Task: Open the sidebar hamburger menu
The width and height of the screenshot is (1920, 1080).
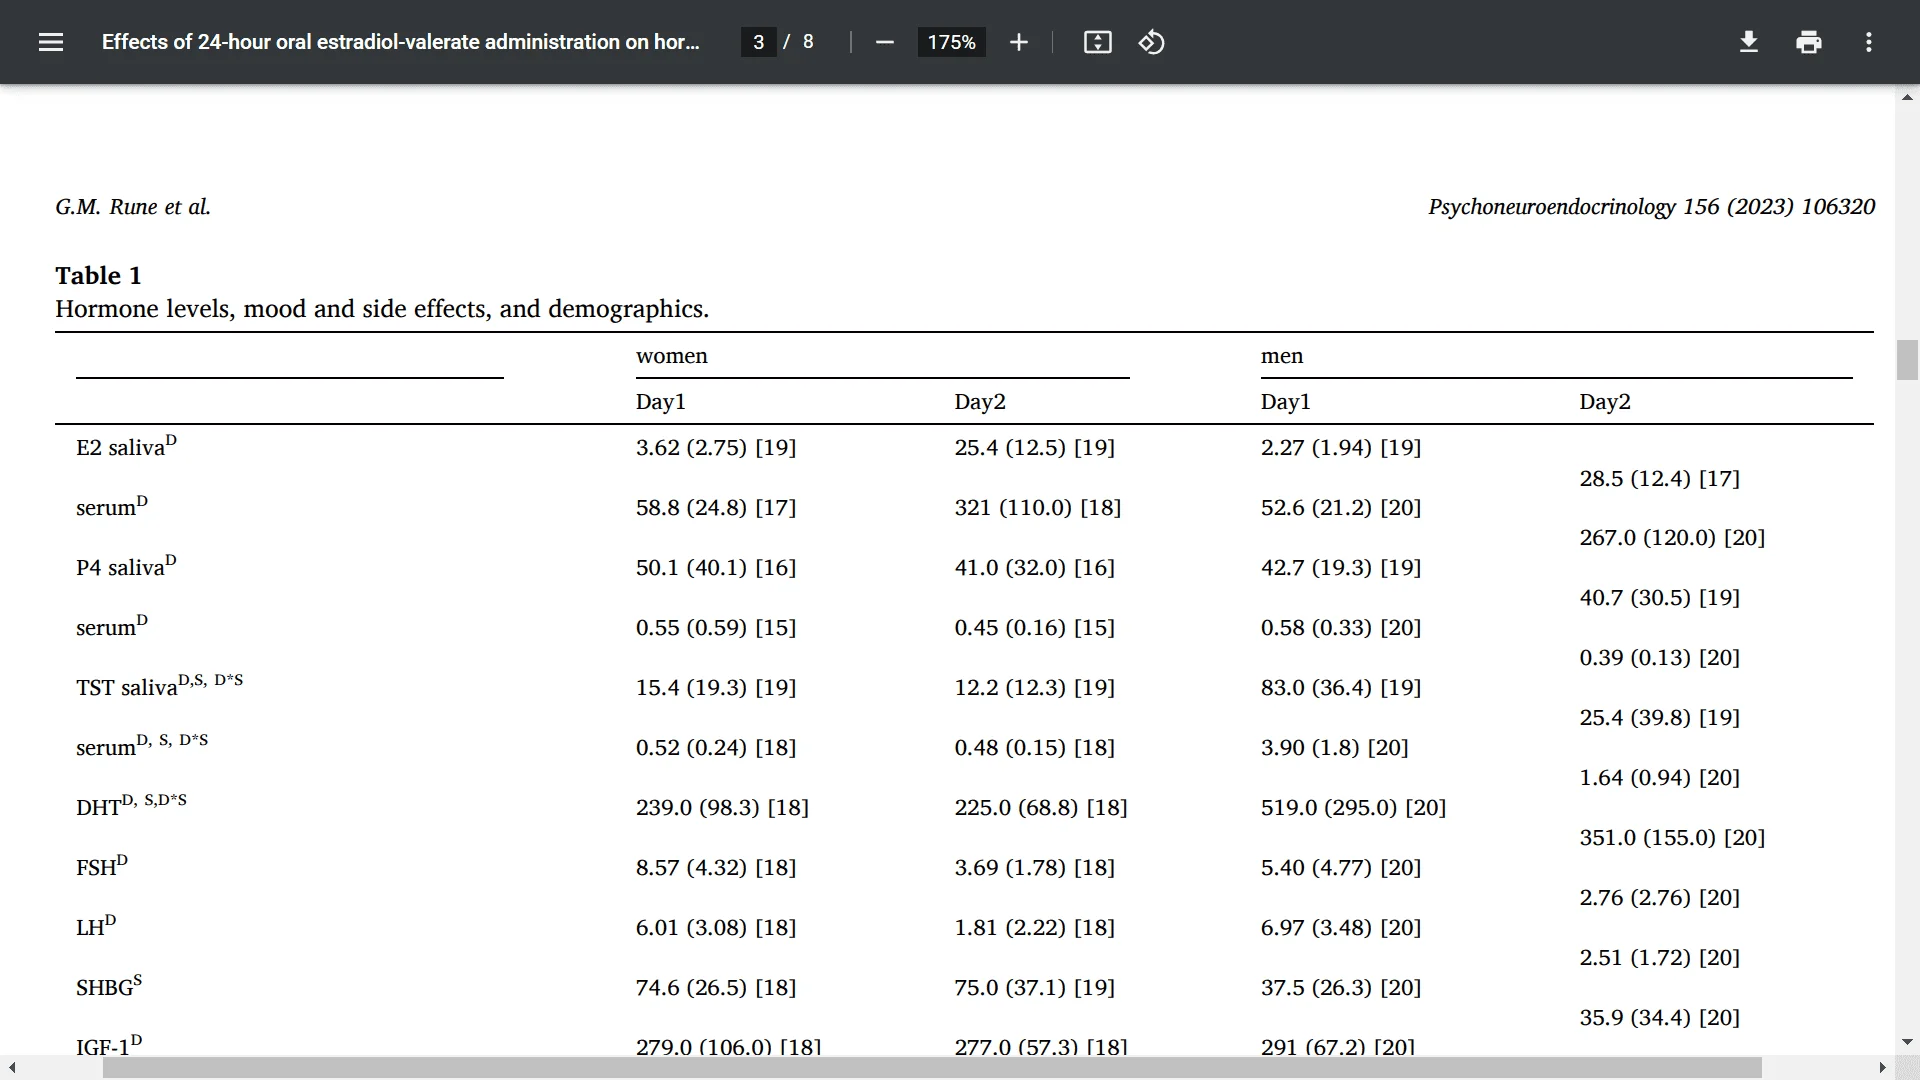Action: (51, 42)
